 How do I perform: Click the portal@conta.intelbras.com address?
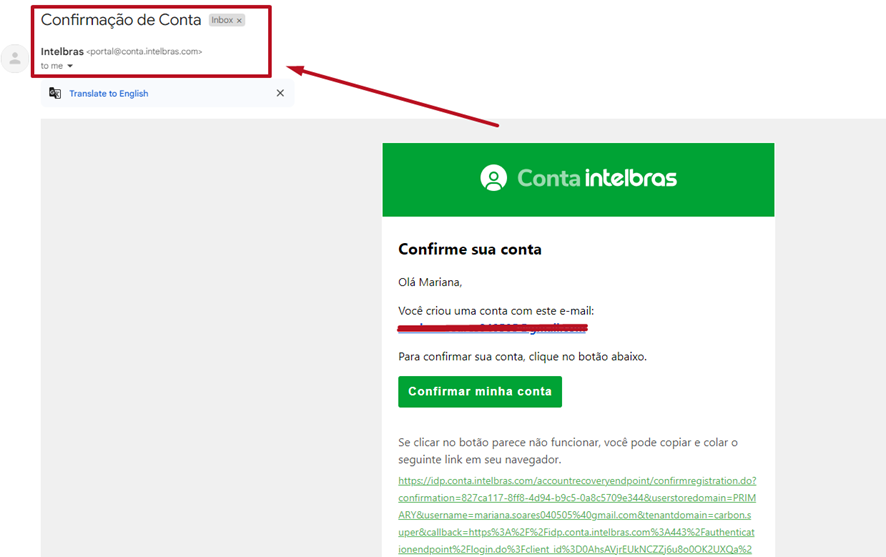[x=144, y=51]
